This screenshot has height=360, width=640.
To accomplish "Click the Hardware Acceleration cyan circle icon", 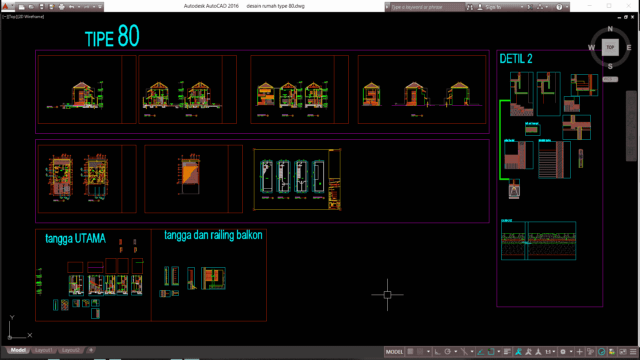I will point(601,352).
